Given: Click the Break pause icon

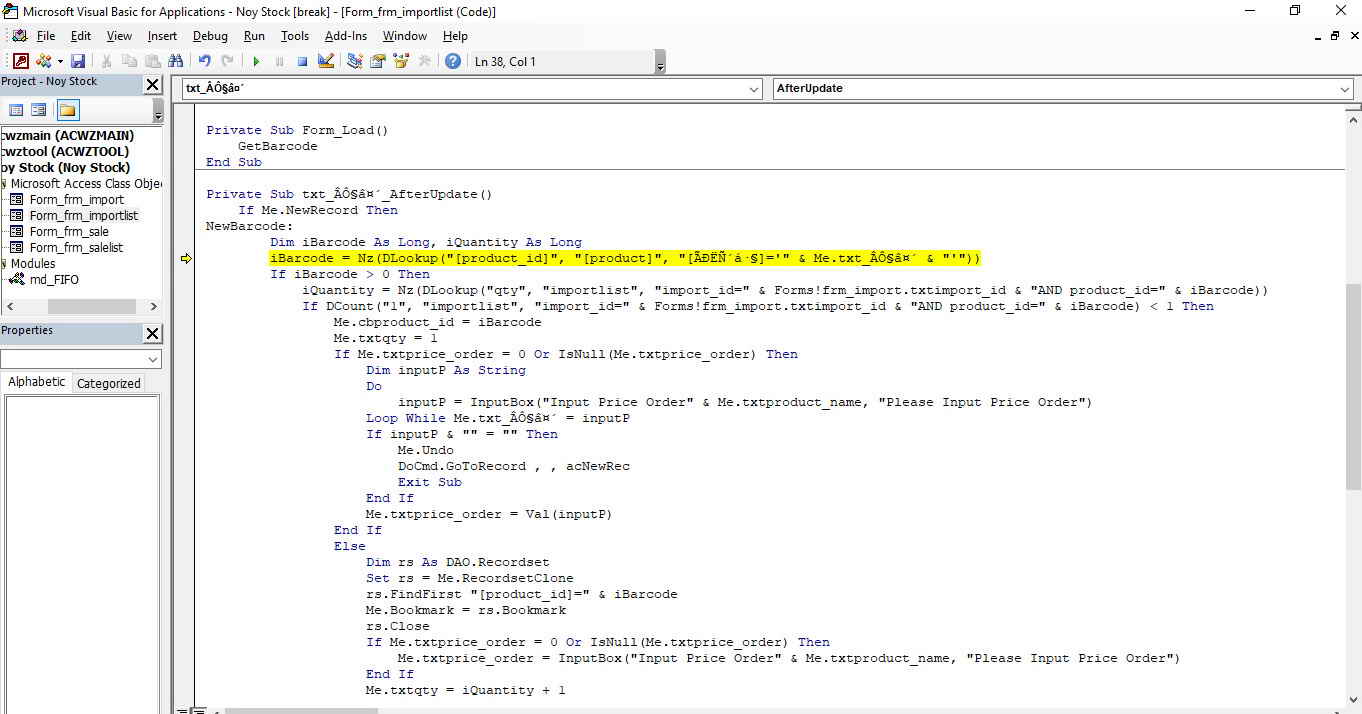Looking at the screenshot, I should [279, 61].
